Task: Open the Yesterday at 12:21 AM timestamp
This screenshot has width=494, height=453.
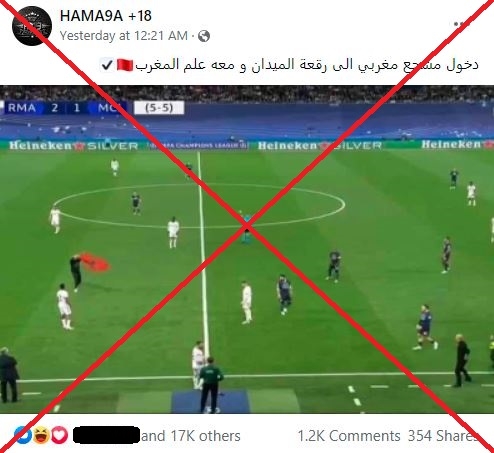Action: click(124, 36)
